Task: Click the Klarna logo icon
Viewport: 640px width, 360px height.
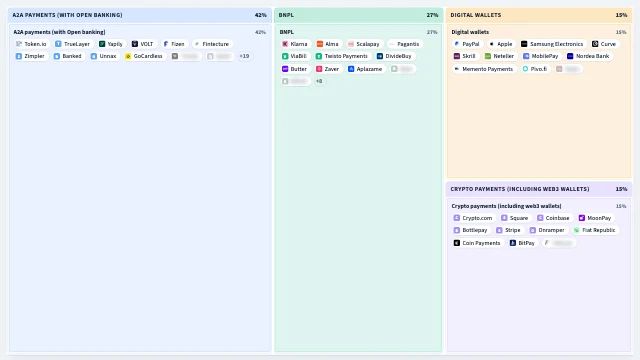Action: (285, 44)
